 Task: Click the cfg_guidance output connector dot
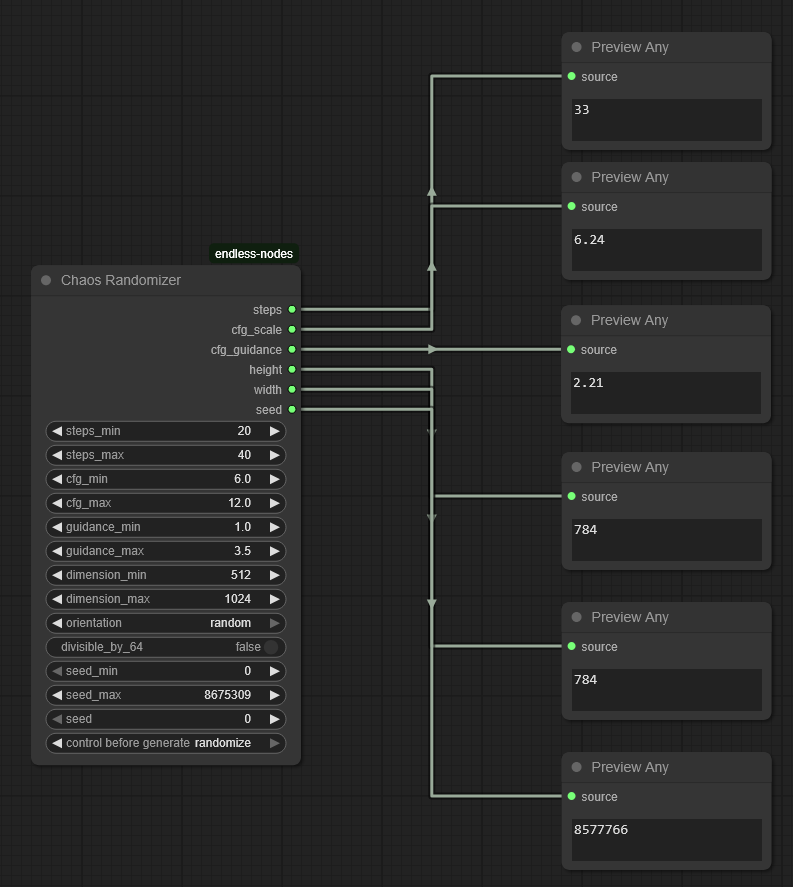point(292,350)
